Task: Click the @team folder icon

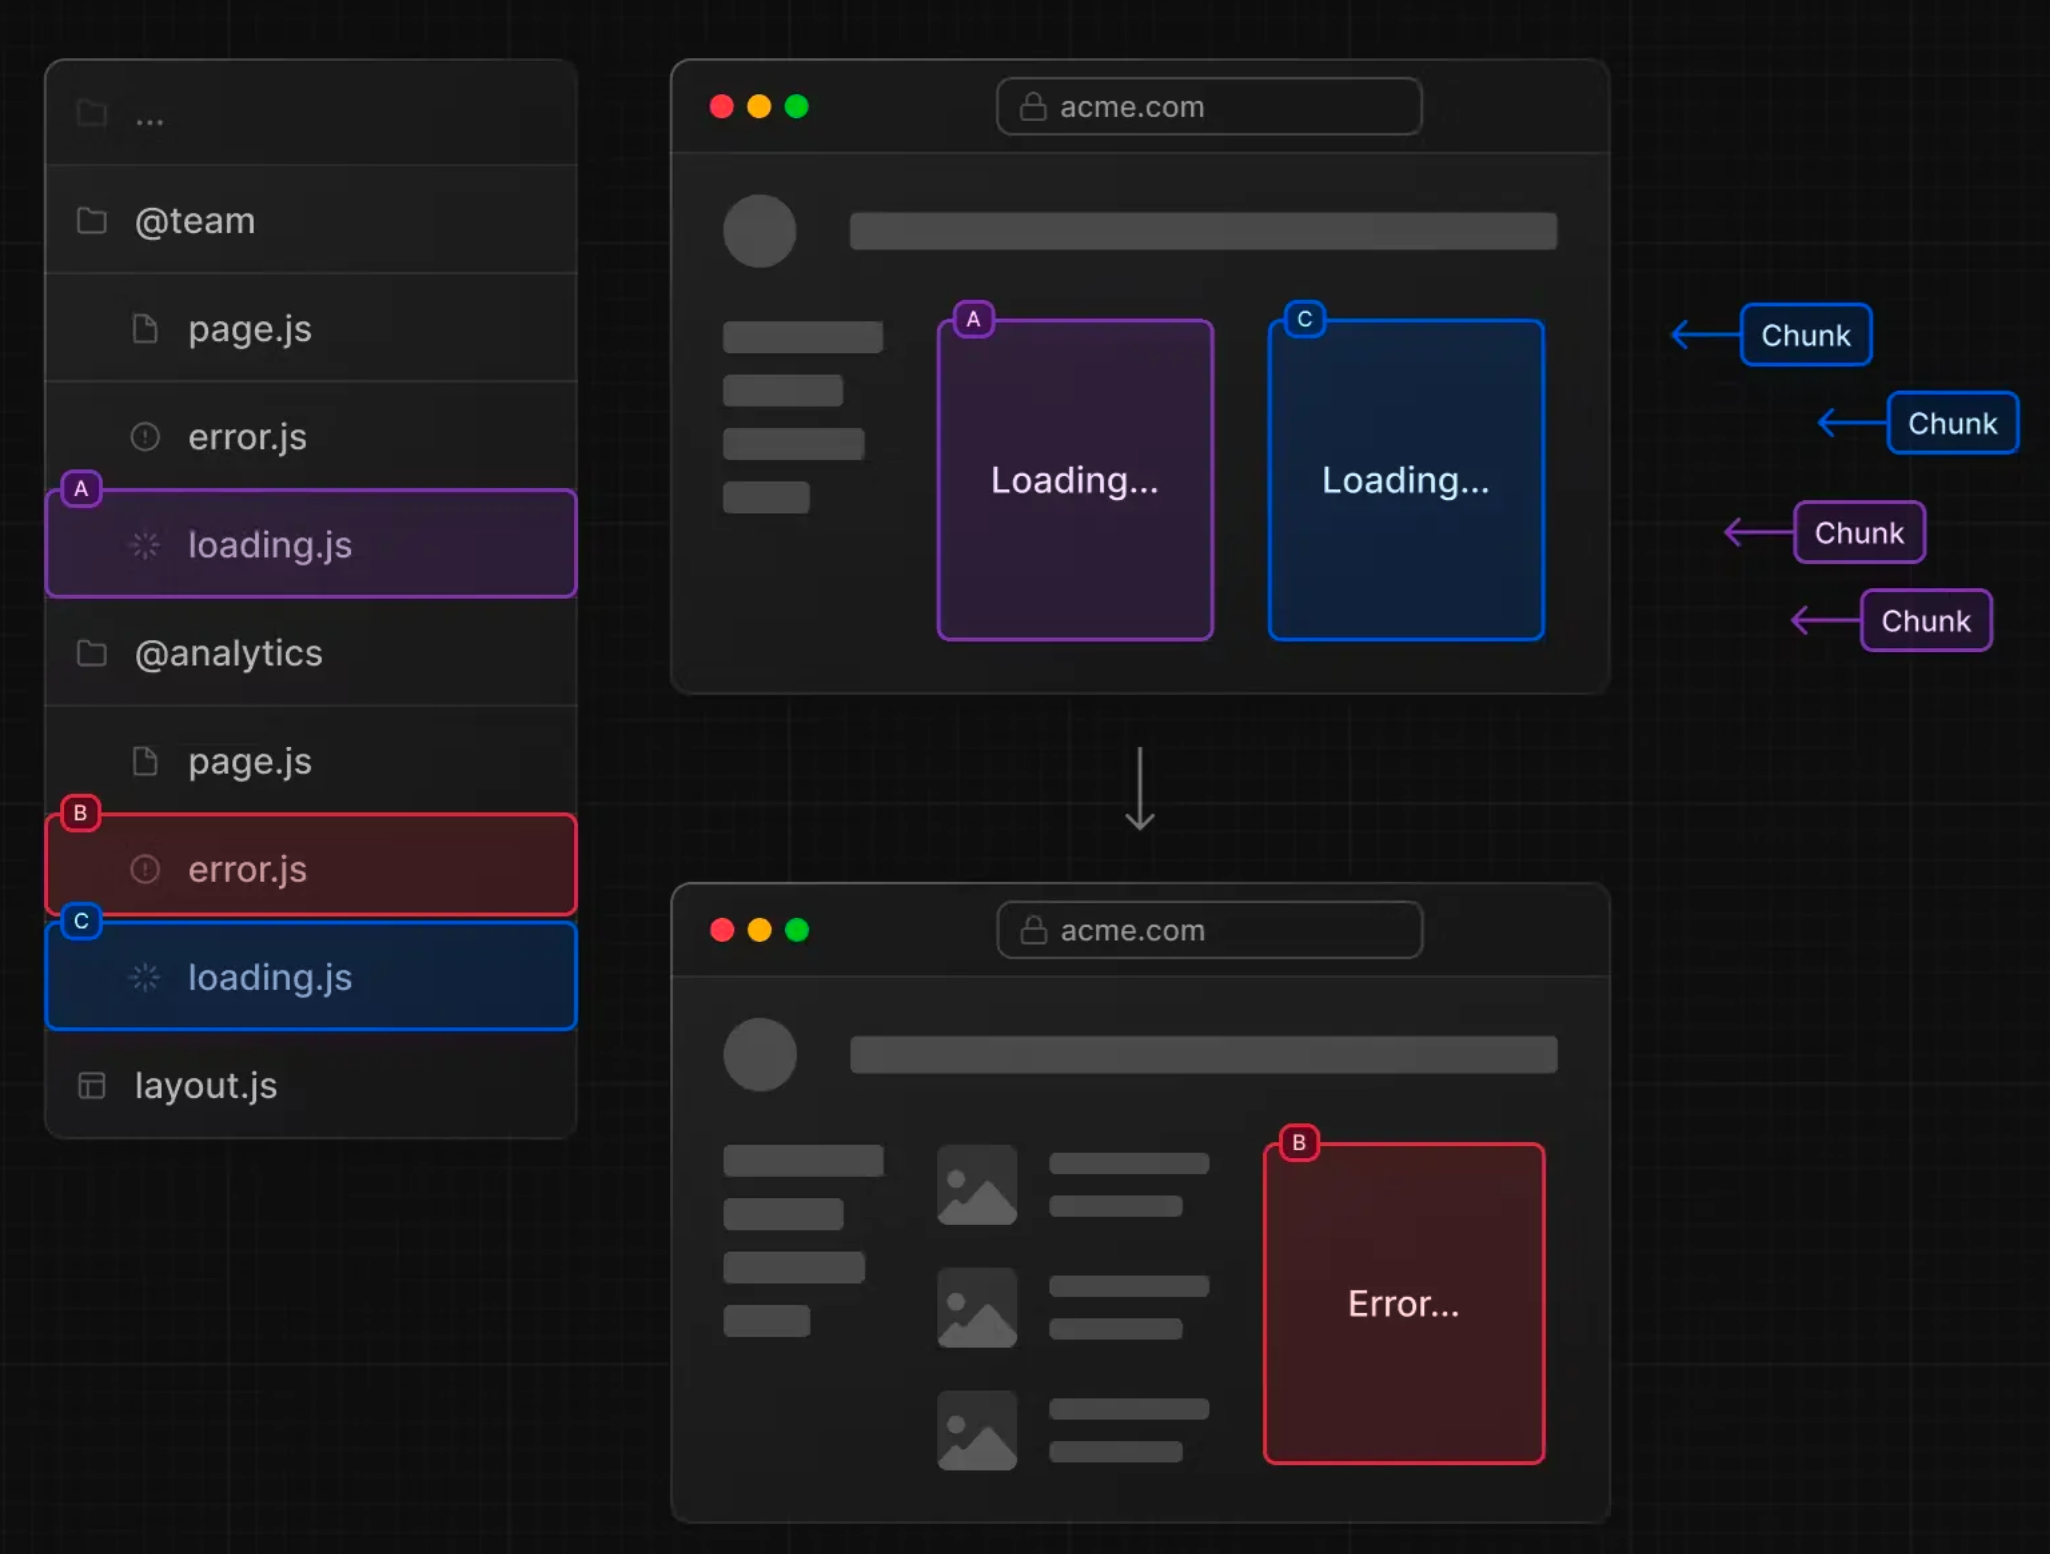Action: click(92, 220)
